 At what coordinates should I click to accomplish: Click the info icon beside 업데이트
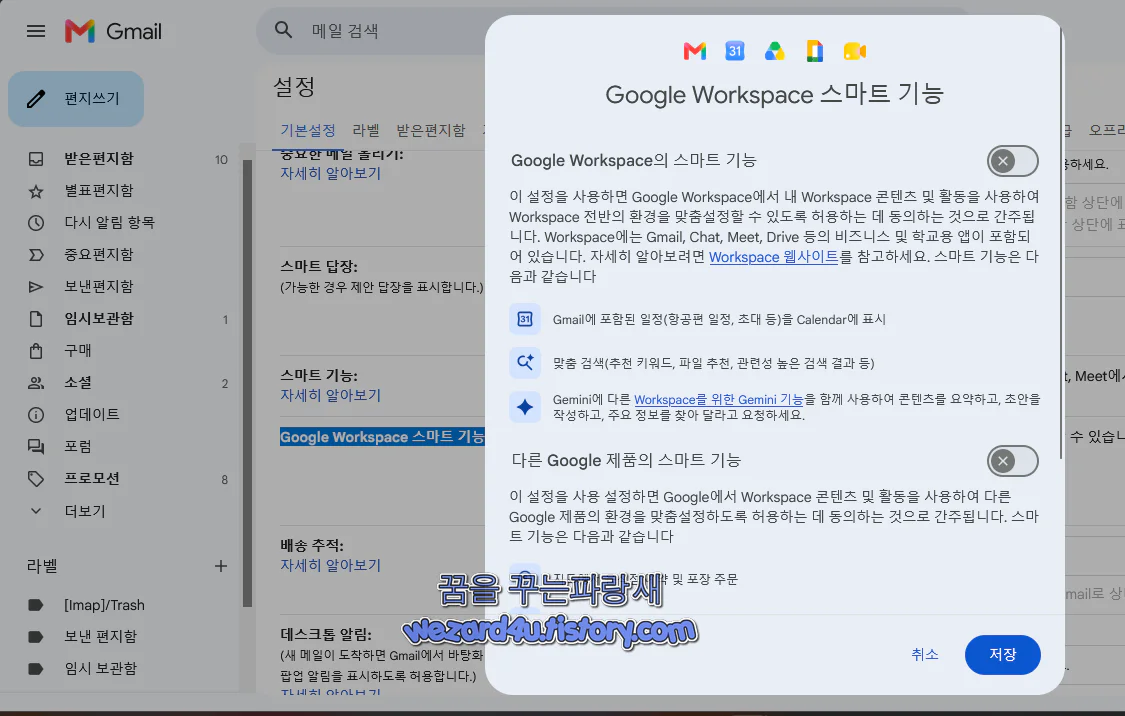coord(36,415)
